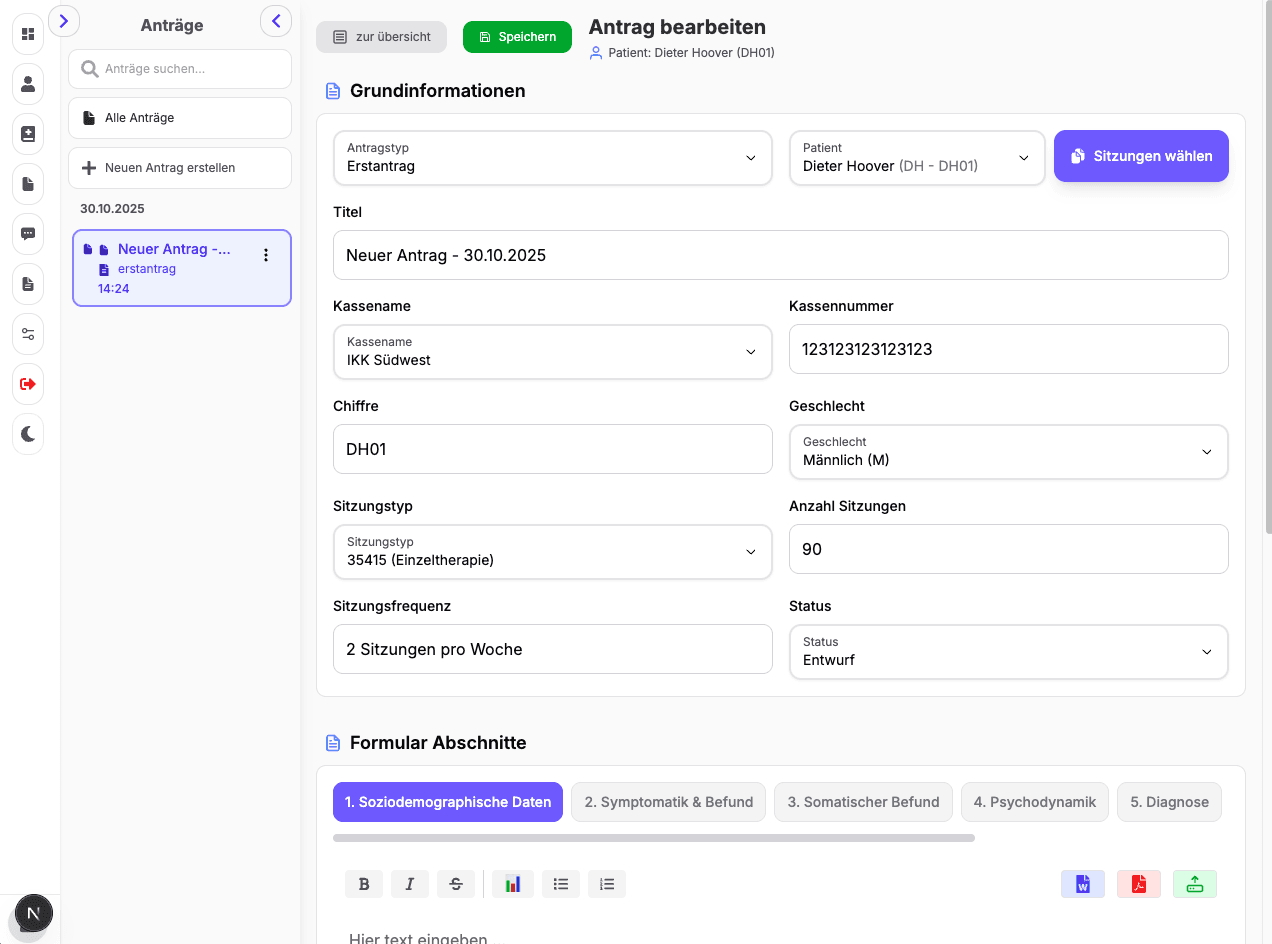Open the Status dropdown showing Entwurf
This screenshot has width=1272, height=944.
pos(1008,652)
